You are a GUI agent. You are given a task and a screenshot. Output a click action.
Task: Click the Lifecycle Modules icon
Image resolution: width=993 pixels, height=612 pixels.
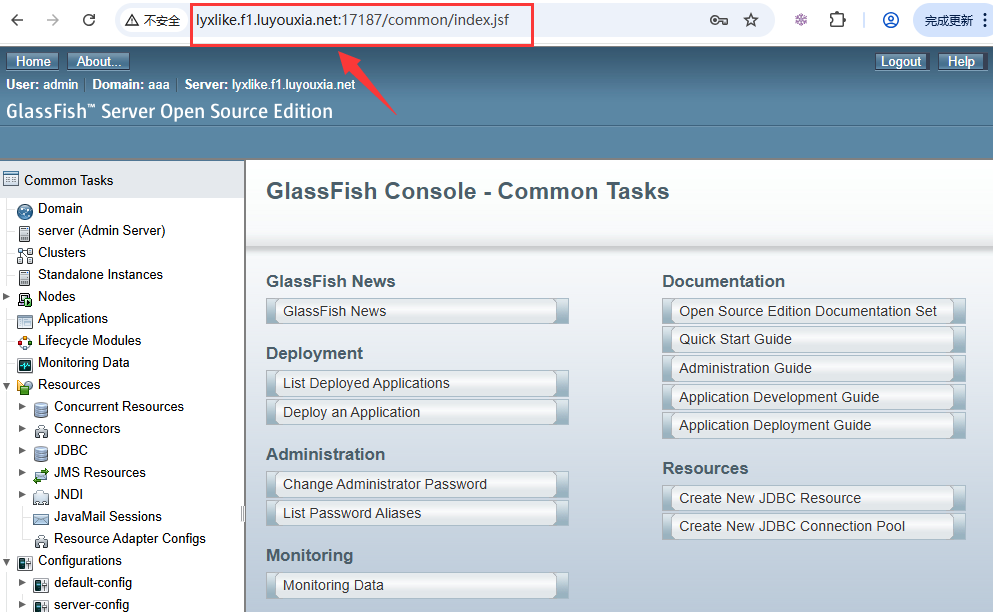point(25,343)
